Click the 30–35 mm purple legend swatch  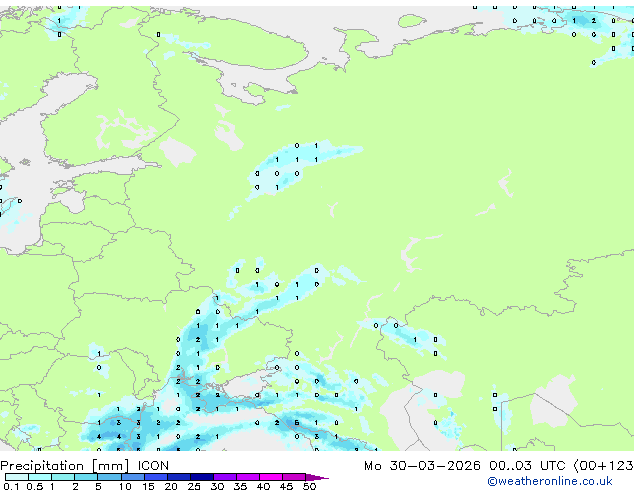point(224,477)
